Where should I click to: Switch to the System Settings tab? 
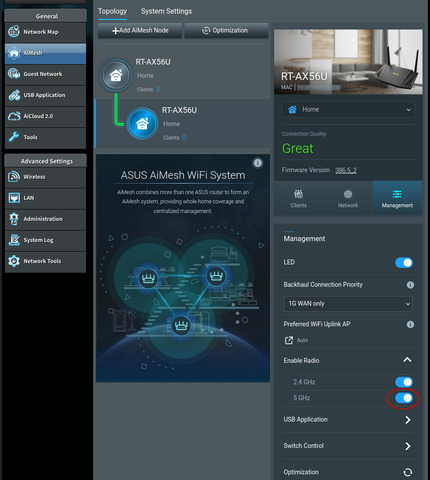click(x=166, y=11)
